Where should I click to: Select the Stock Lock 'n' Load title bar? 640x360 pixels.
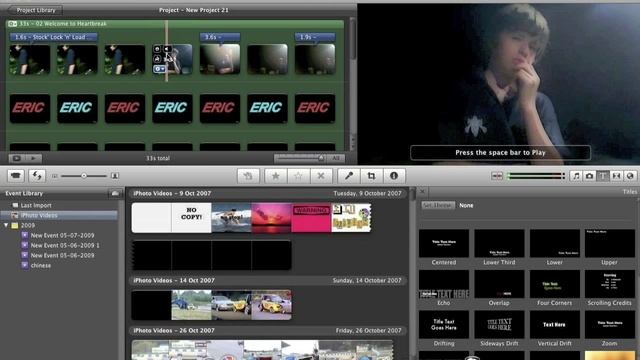coord(53,37)
